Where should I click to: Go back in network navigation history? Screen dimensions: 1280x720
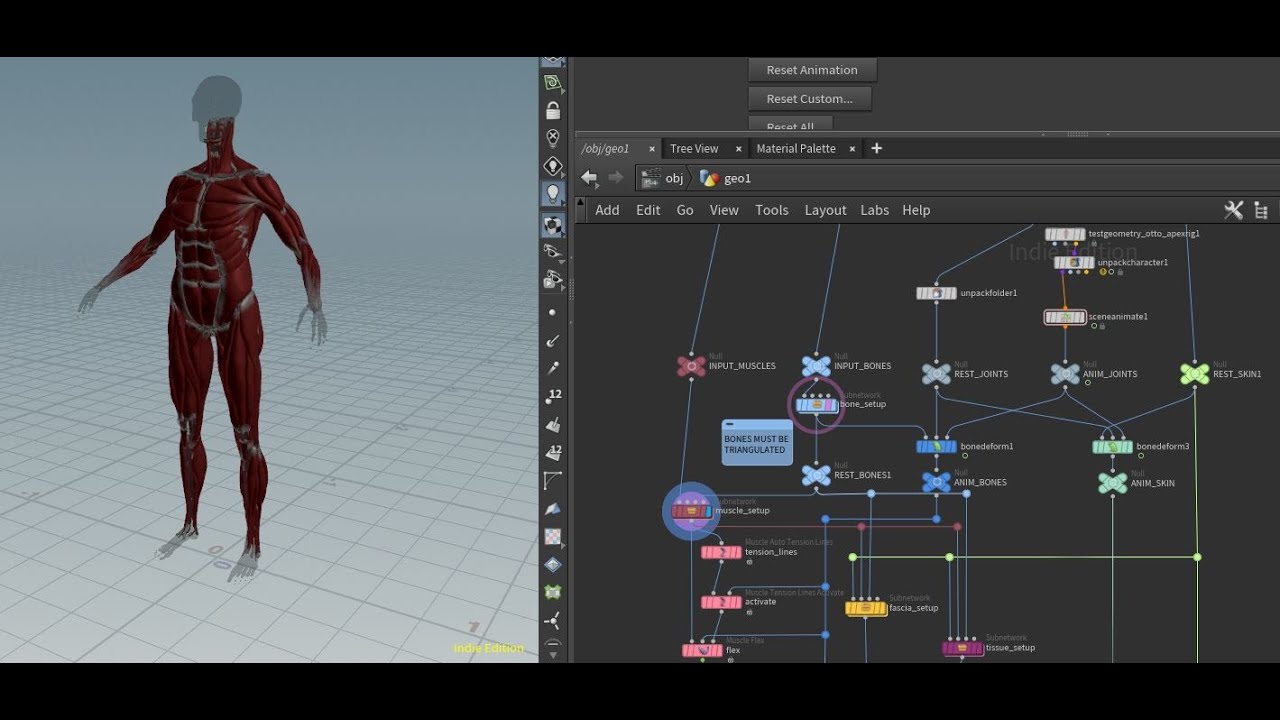[589, 178]
